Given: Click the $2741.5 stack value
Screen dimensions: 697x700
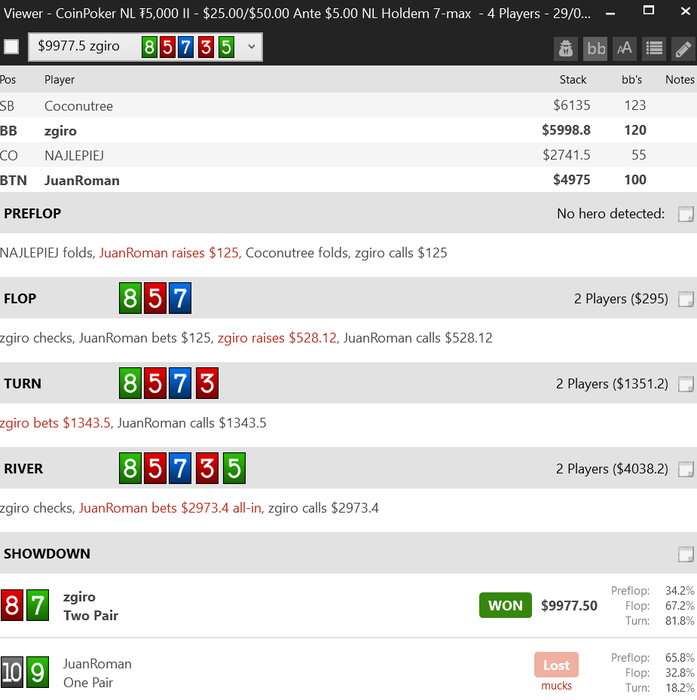Looking at the screenshot, I should 566,155.
